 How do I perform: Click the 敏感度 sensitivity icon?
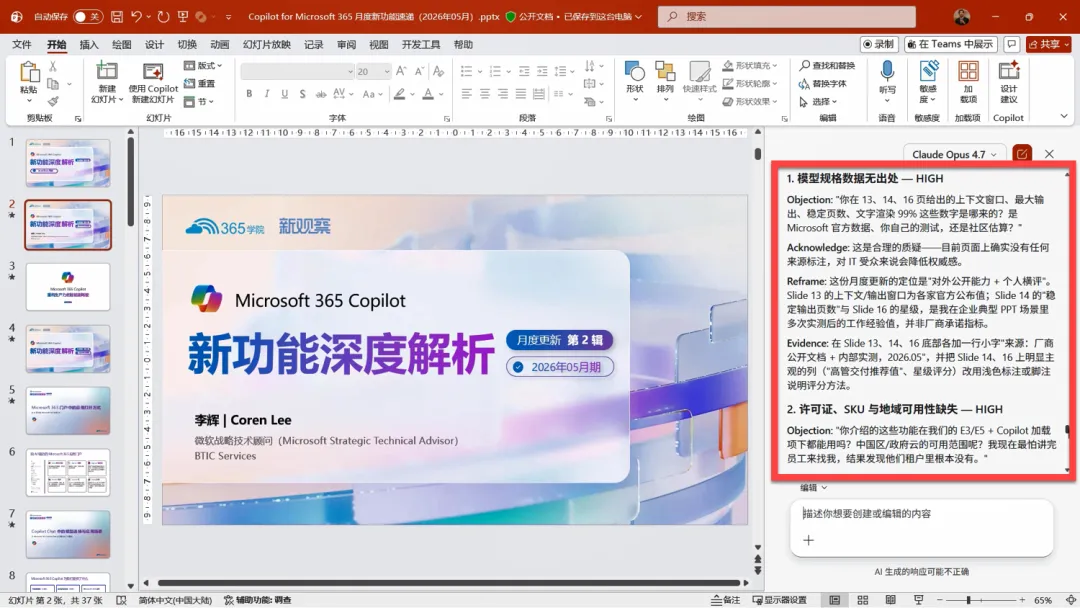pyautogui.click(x=928, y=71)
